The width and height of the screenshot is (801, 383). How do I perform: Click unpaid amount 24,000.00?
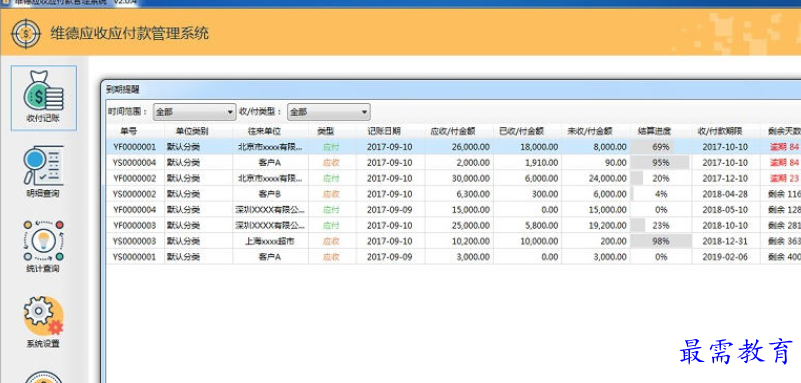(x=607, y=178)
